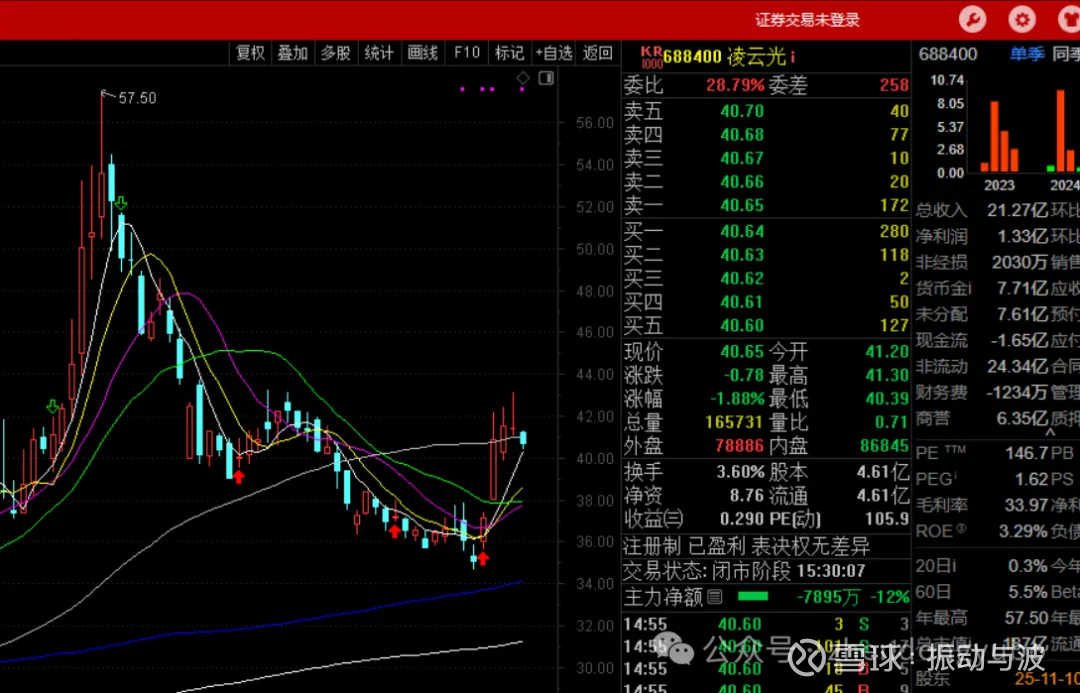This screenshot has width=1080, height=693.
Task: Click 今开 value 41.20
Action: coord(887,352)
